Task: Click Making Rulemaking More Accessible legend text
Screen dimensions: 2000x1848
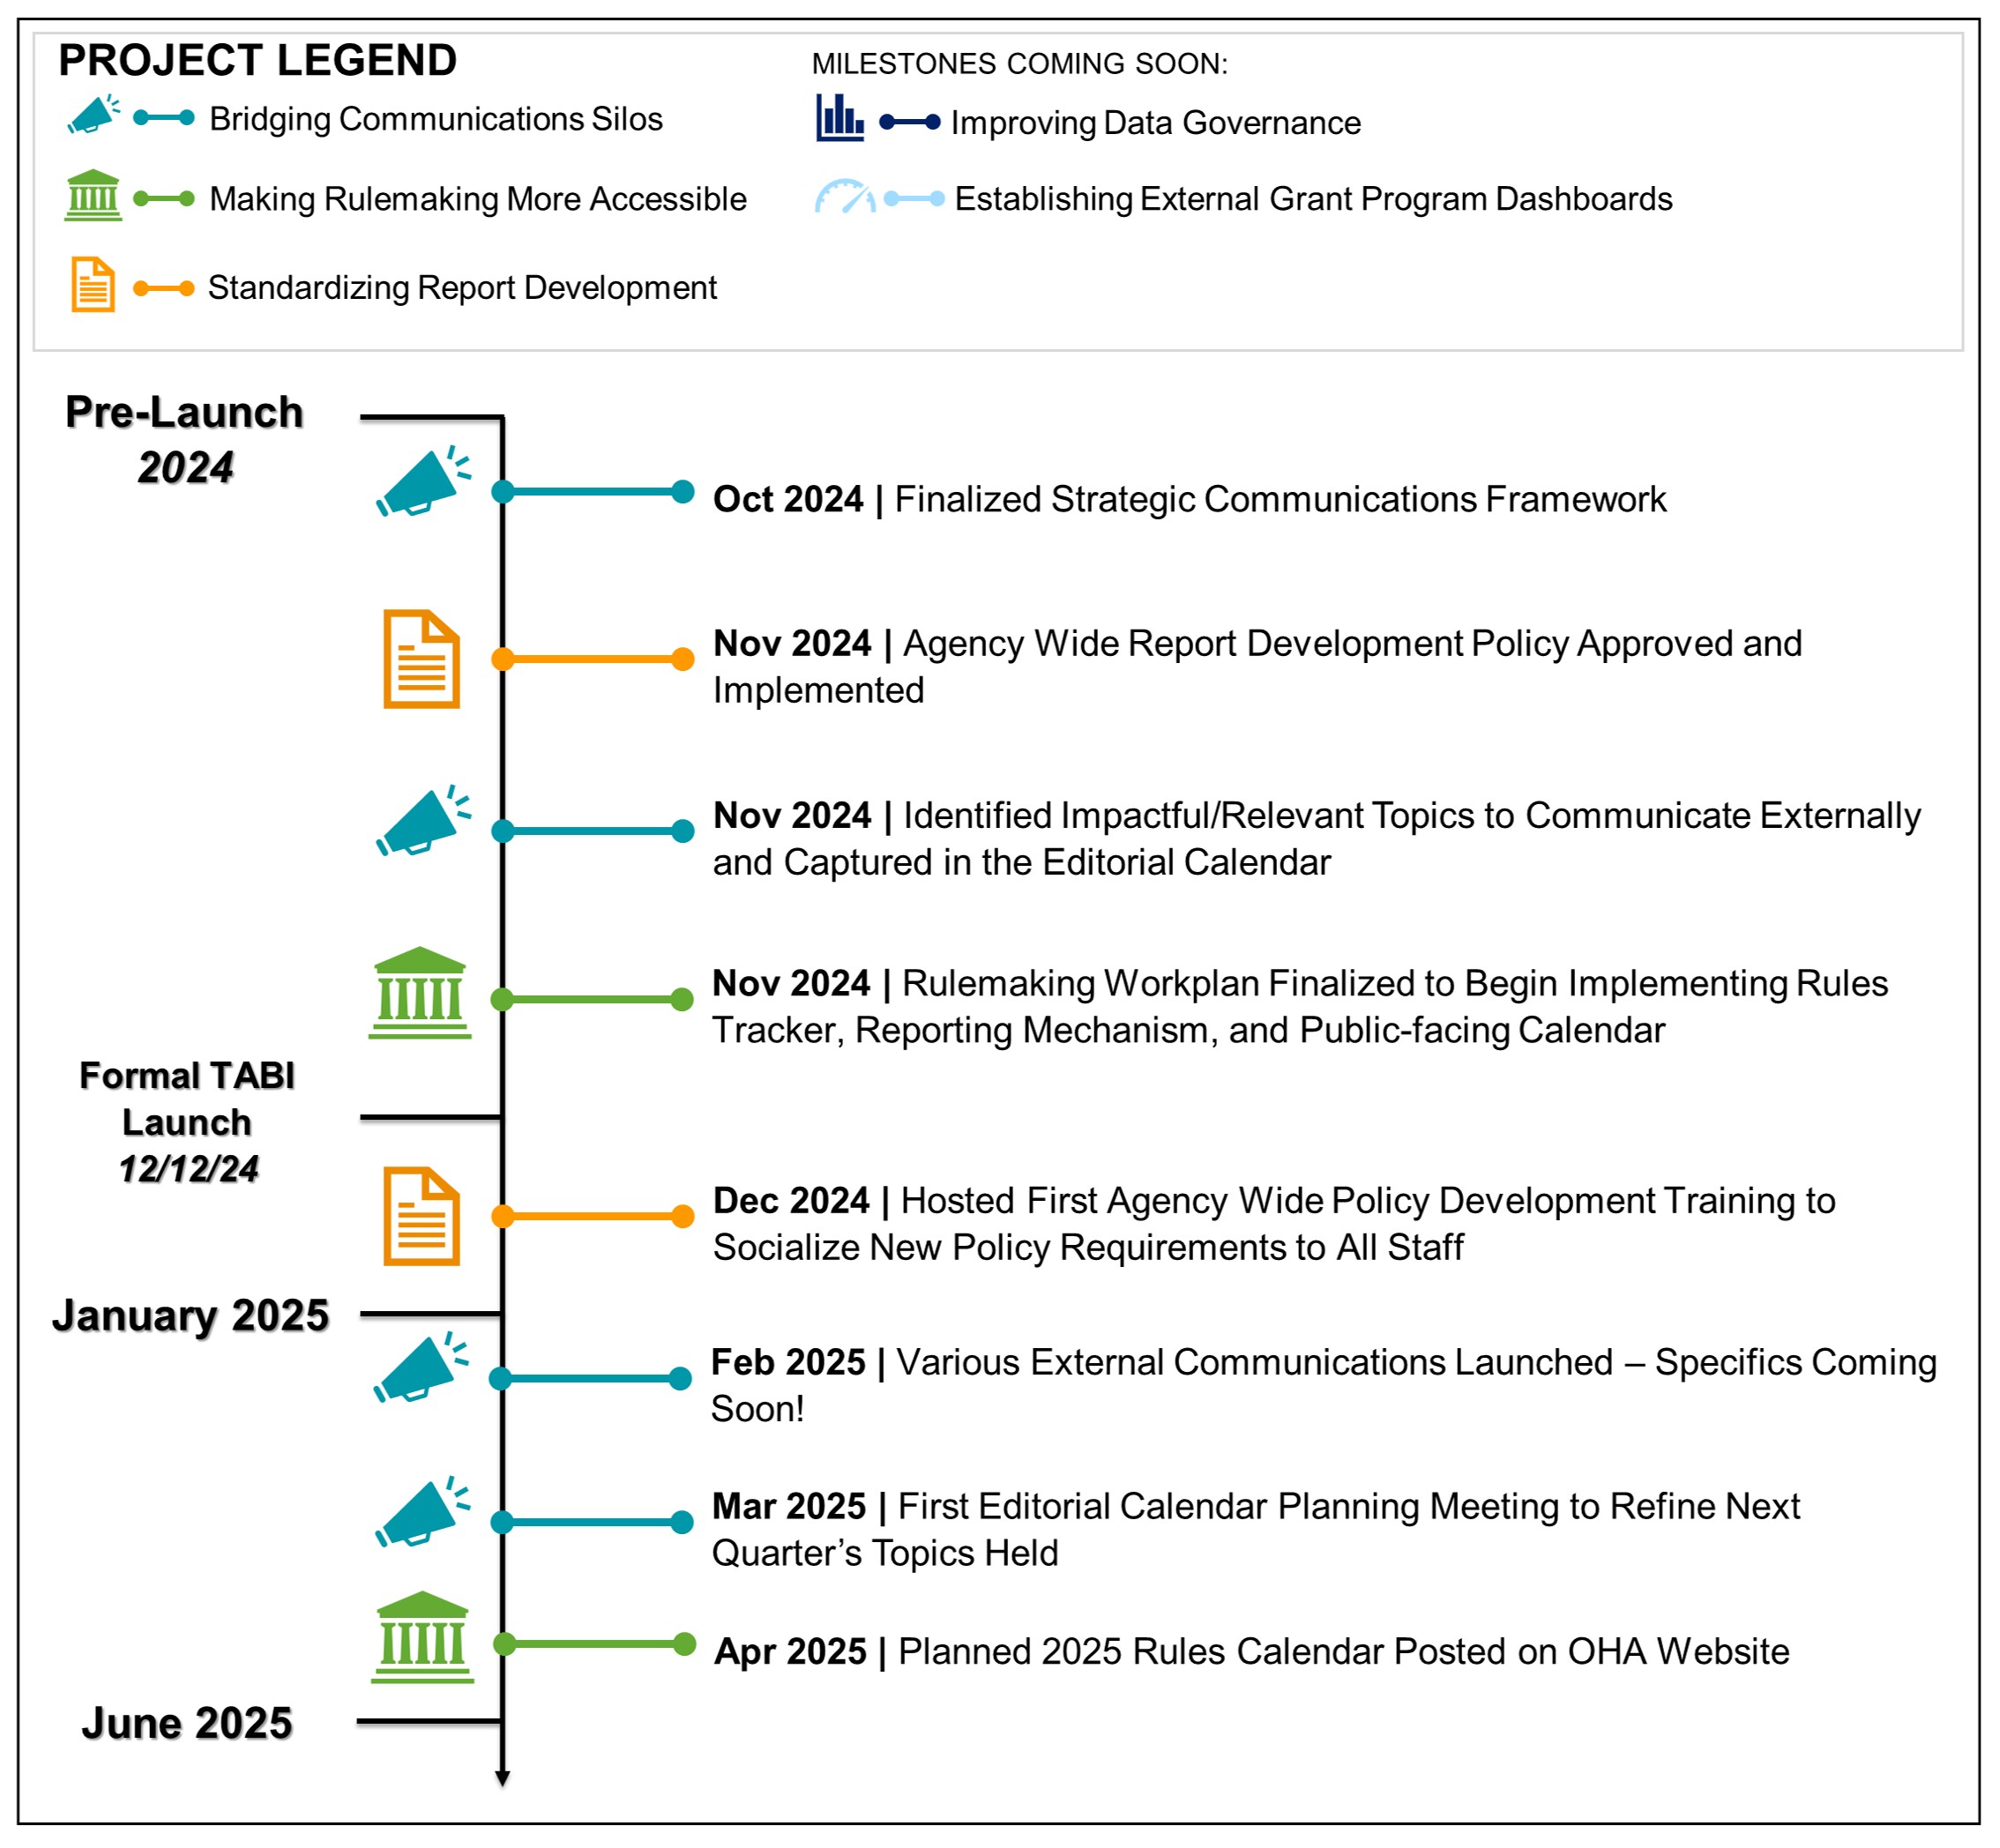Action: tap(478, 199)
